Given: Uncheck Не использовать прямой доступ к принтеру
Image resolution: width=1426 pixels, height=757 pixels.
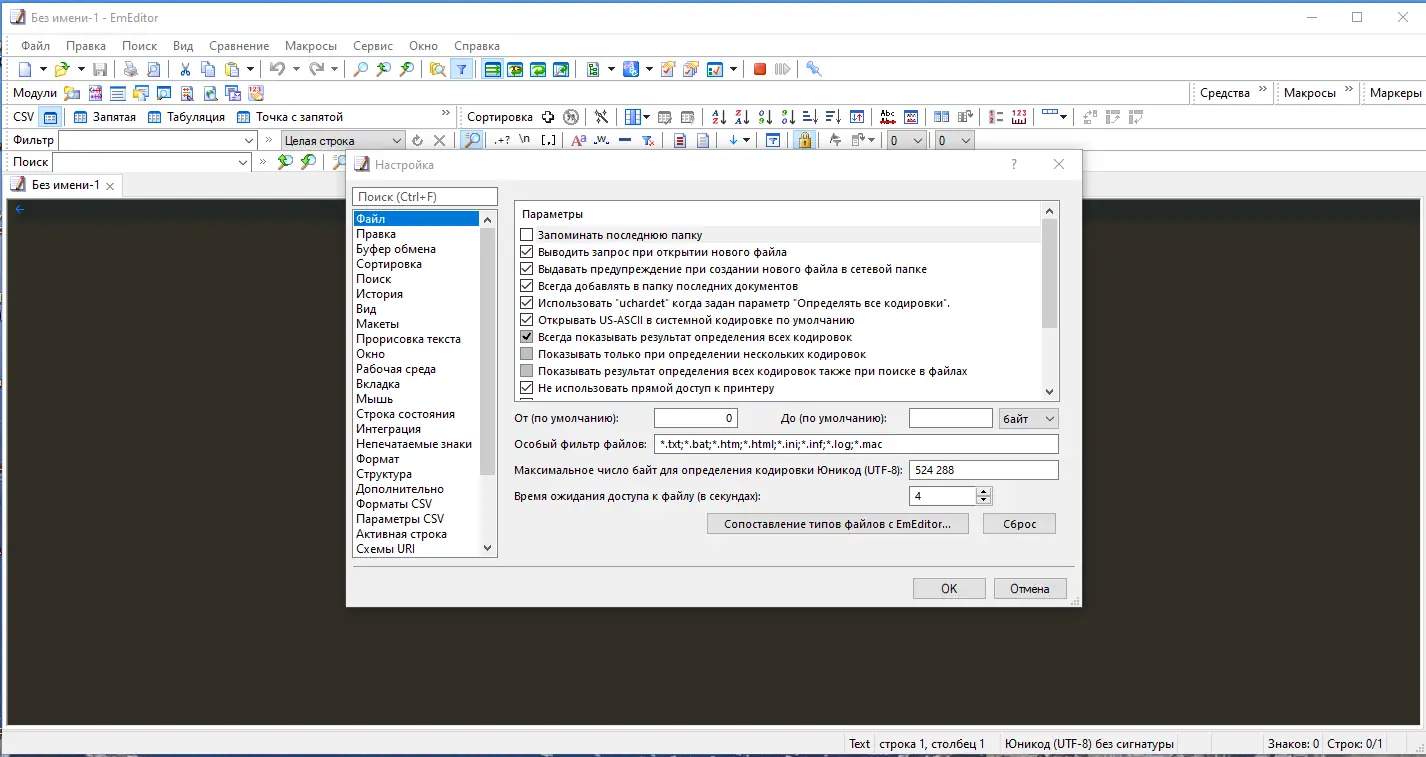Looking at the screenshot, I should click(x=526, y=387).
